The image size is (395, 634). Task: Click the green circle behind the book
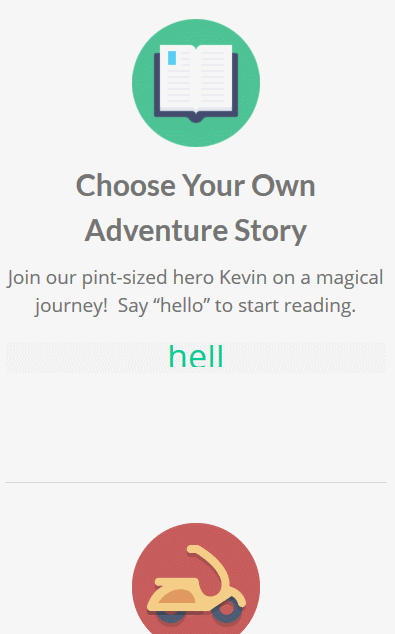[196, 83]
